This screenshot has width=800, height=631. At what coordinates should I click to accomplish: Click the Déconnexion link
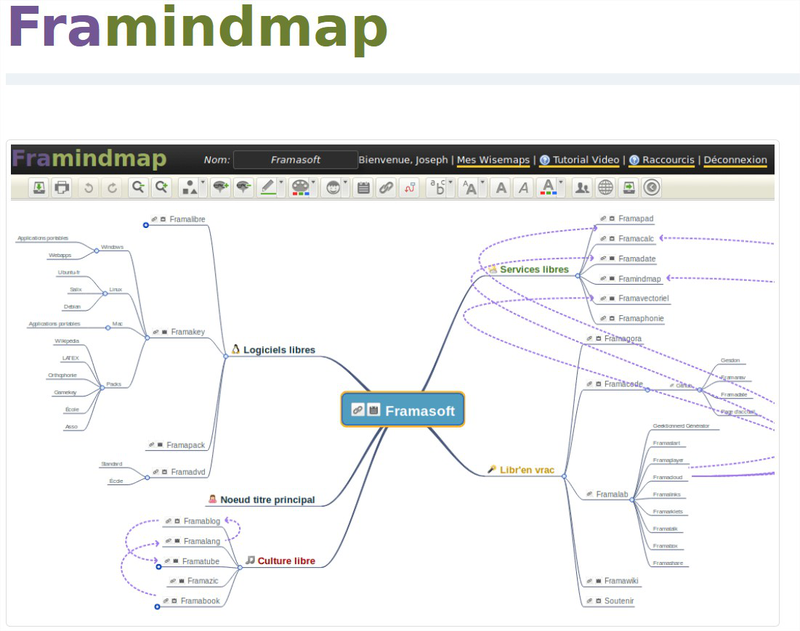click(735, 160)
